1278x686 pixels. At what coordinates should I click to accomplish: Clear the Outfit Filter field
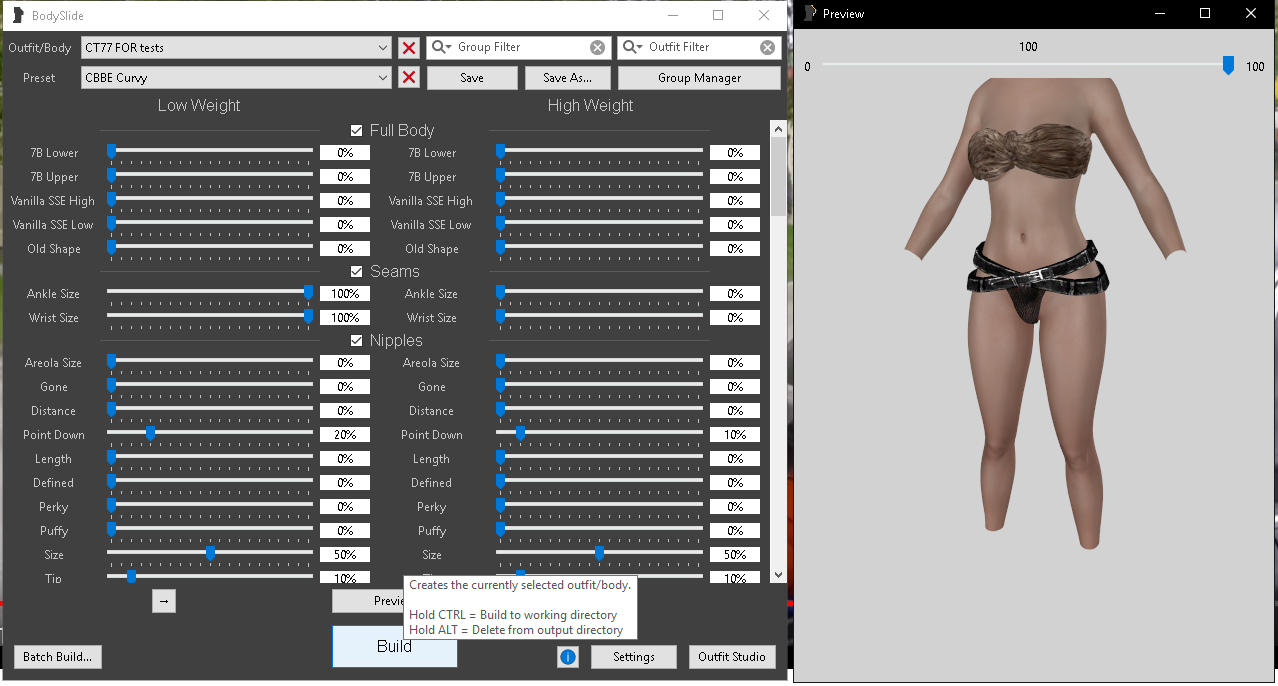tap(767, 48)
